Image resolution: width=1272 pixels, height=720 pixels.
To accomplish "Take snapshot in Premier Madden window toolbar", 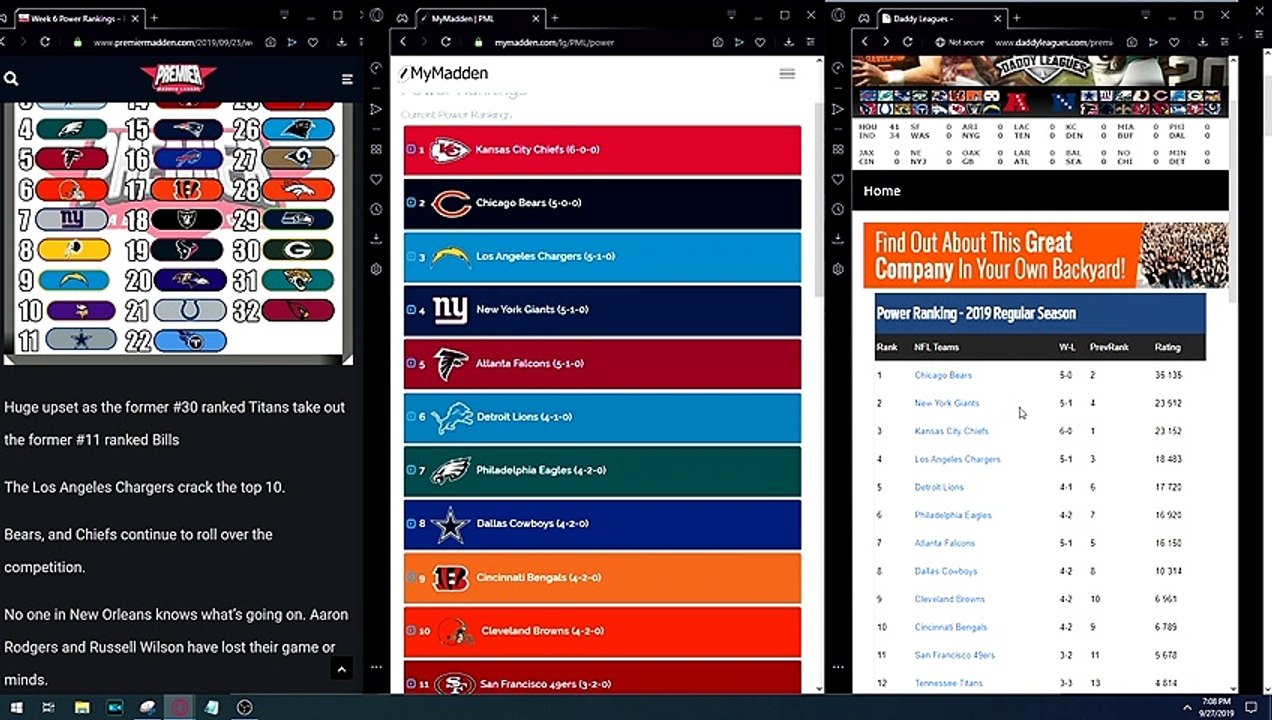I will coord(270,42).
